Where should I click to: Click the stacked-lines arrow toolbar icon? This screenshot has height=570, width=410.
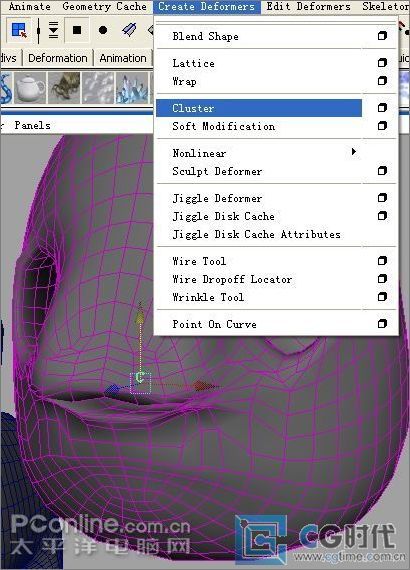click(53, 30)
